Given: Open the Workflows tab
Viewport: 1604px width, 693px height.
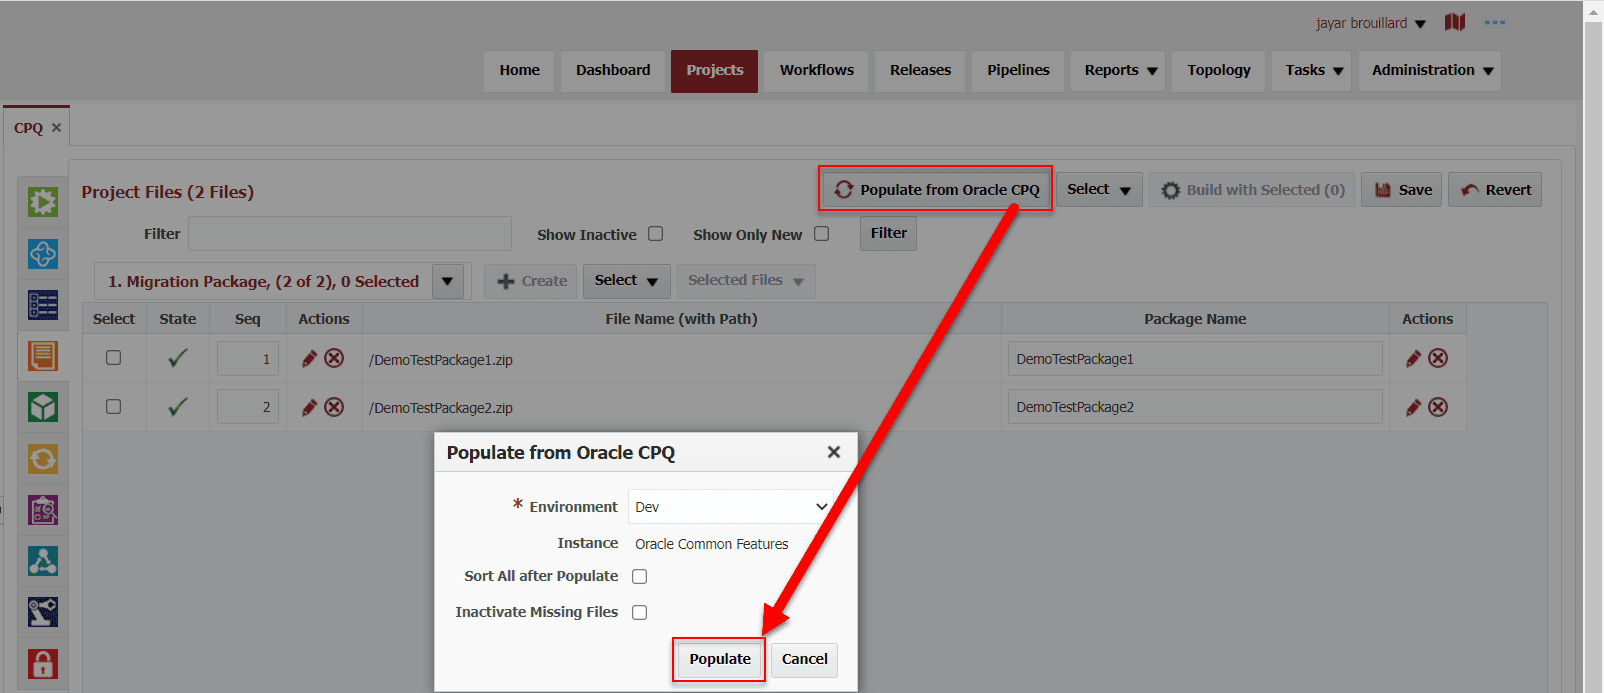Looking at the screenshot, I should [x=817, y=70].
